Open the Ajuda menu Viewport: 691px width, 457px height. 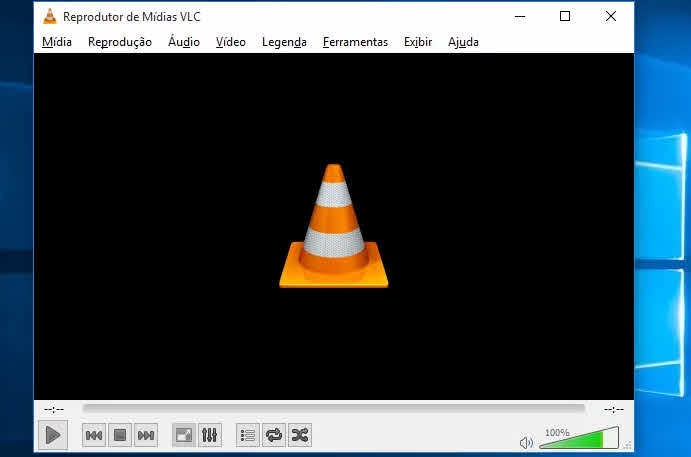point(463,42)
